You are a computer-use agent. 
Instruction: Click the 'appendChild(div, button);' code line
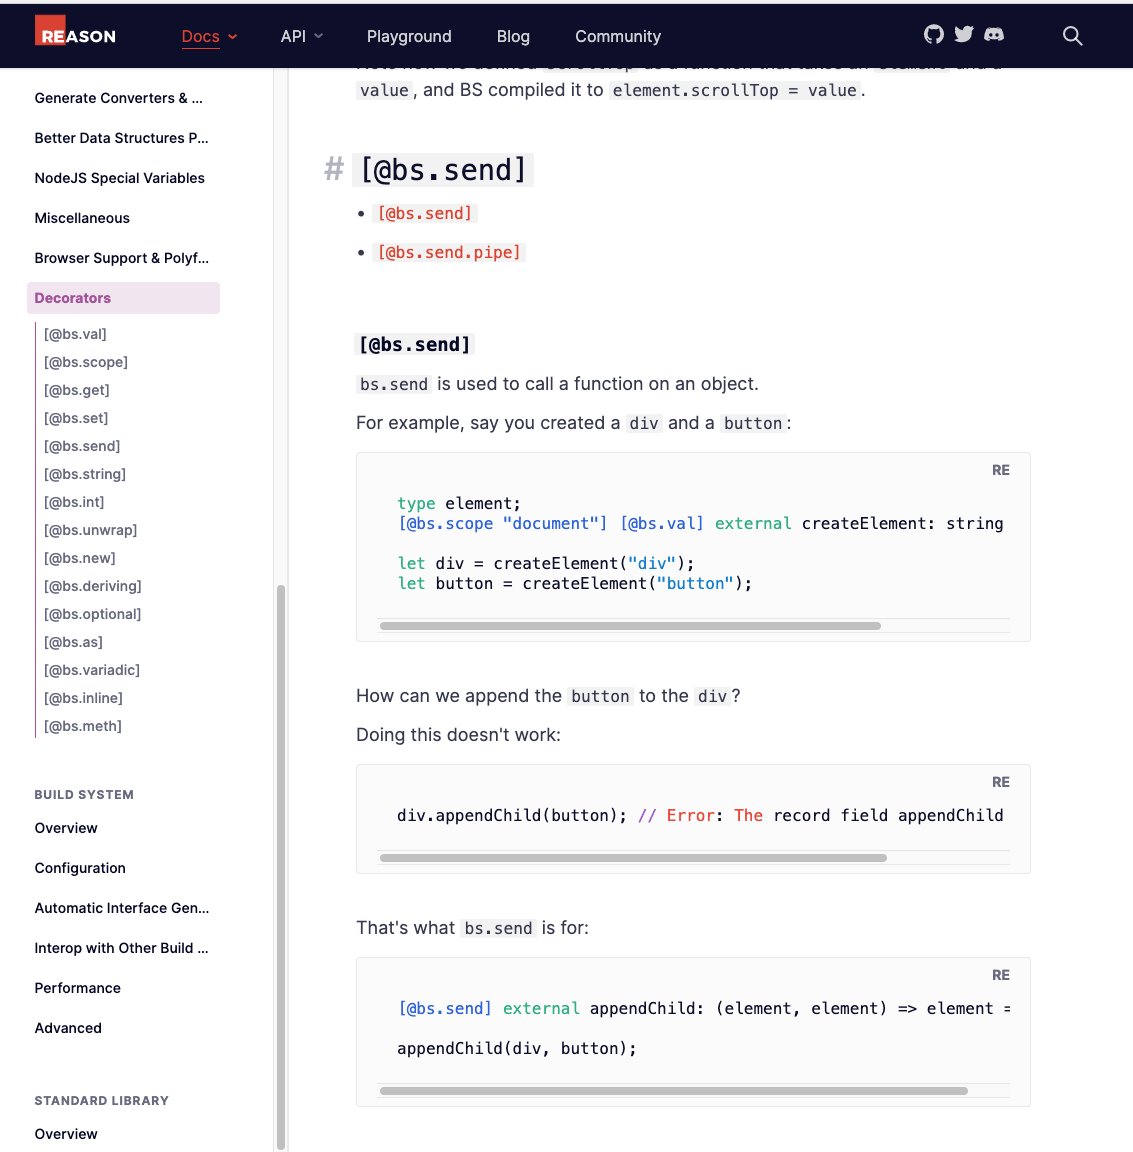pos(517,1048)
